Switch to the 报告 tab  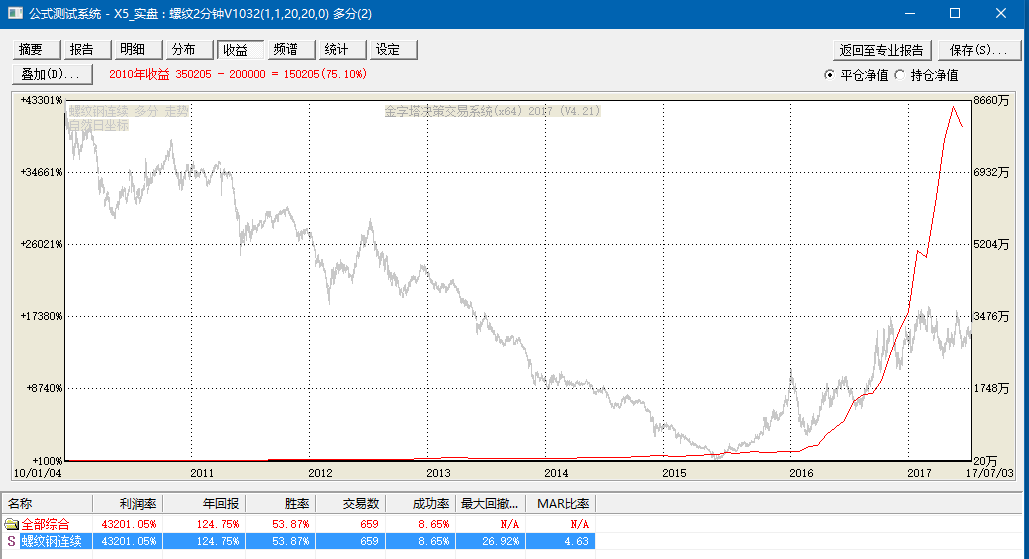(88, 50)
